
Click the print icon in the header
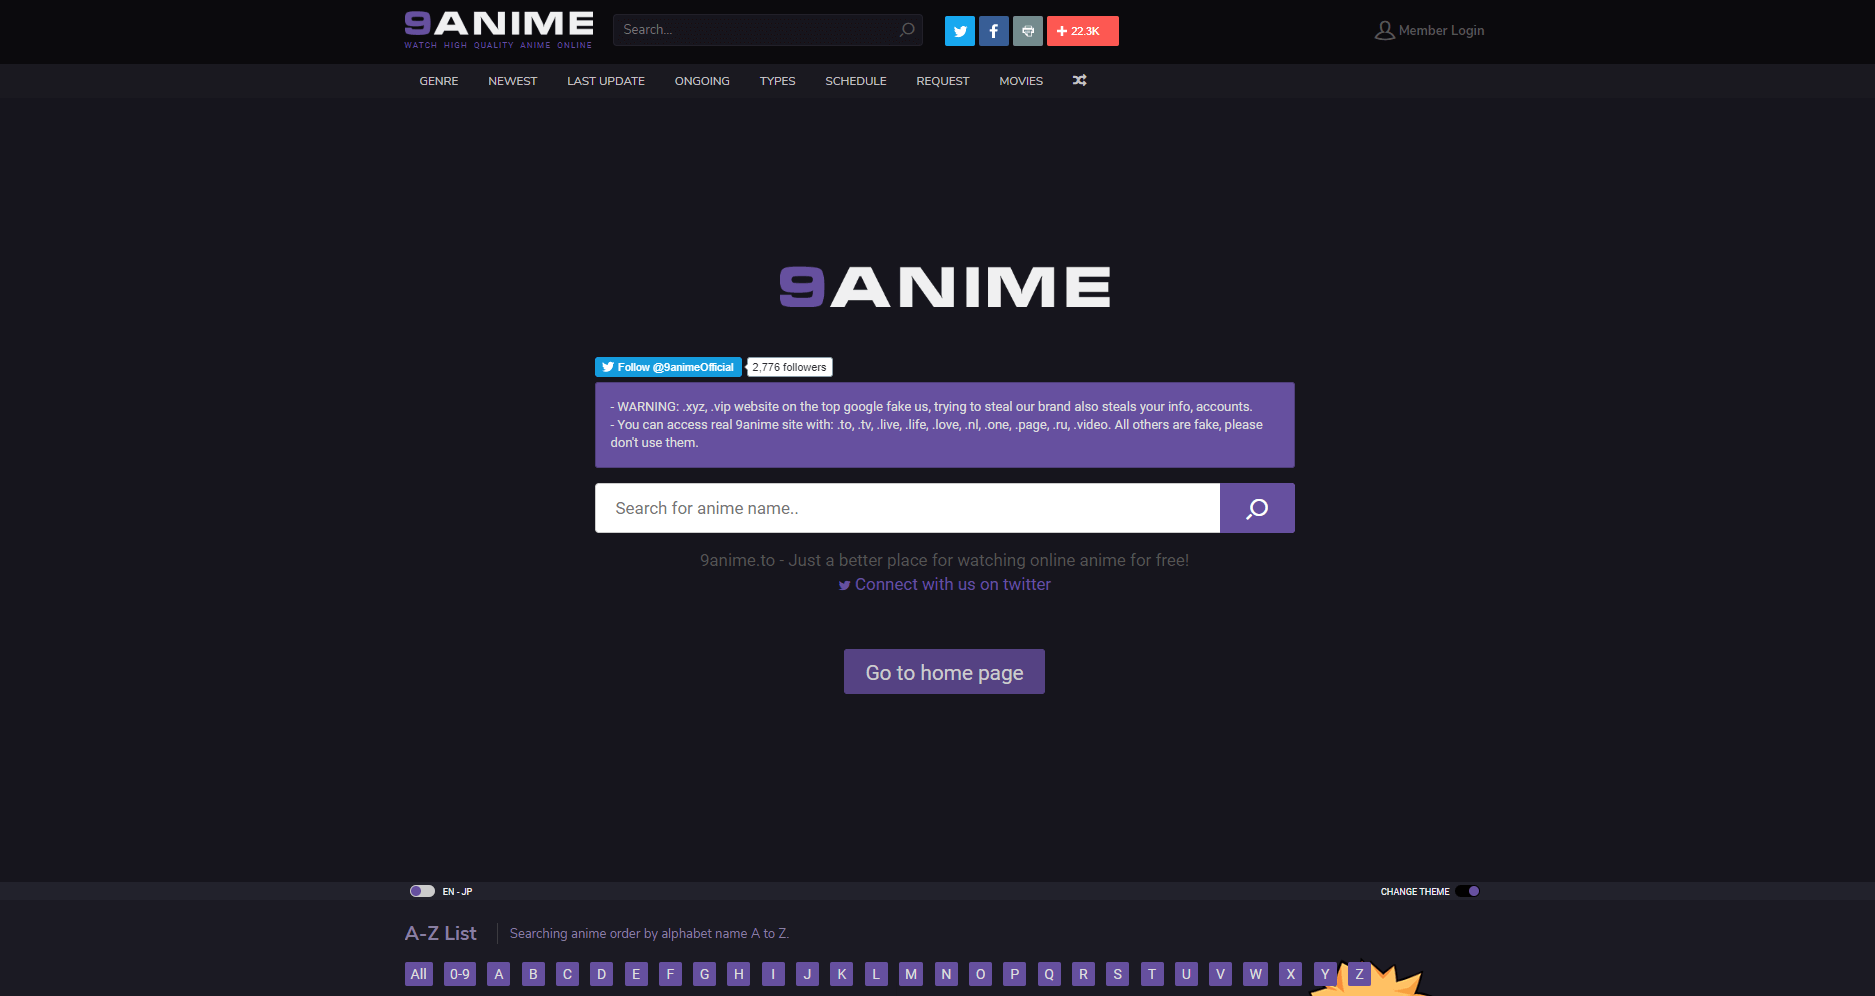point(1027,30)
